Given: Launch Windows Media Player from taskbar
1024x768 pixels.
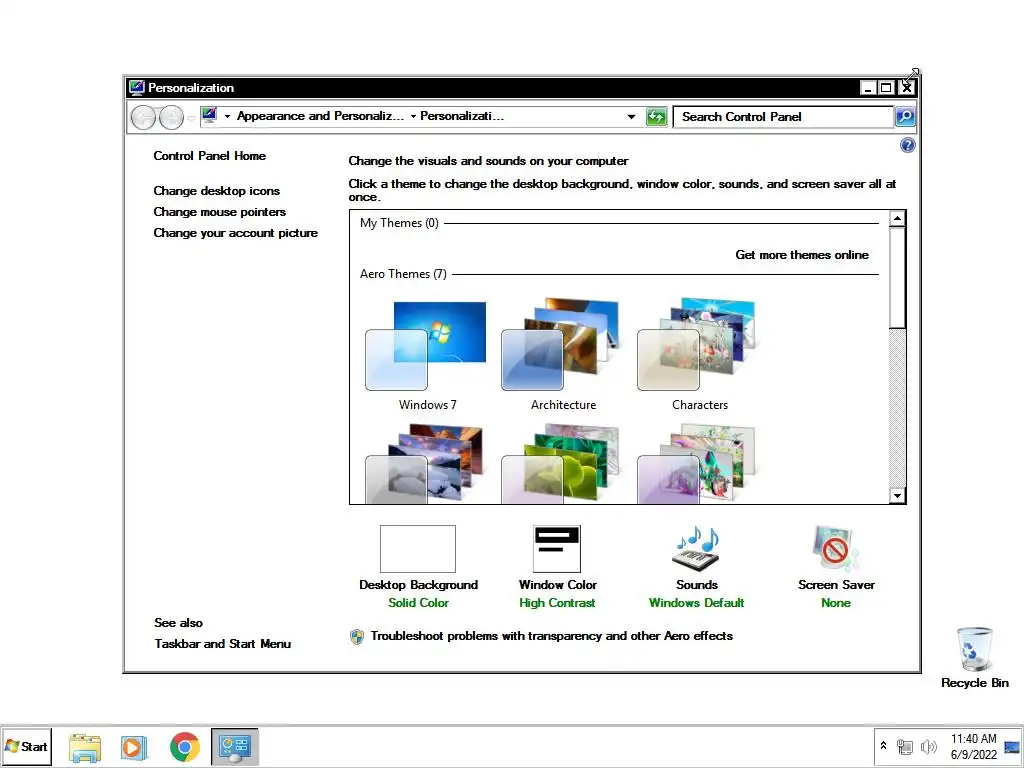Looking at the screenshot, I should (x=134, y=747).
